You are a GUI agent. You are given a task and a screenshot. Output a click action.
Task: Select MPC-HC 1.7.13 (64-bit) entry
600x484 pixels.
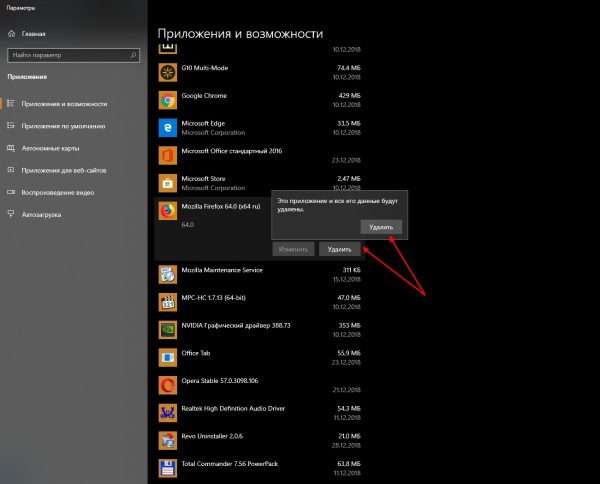[214, 298]
